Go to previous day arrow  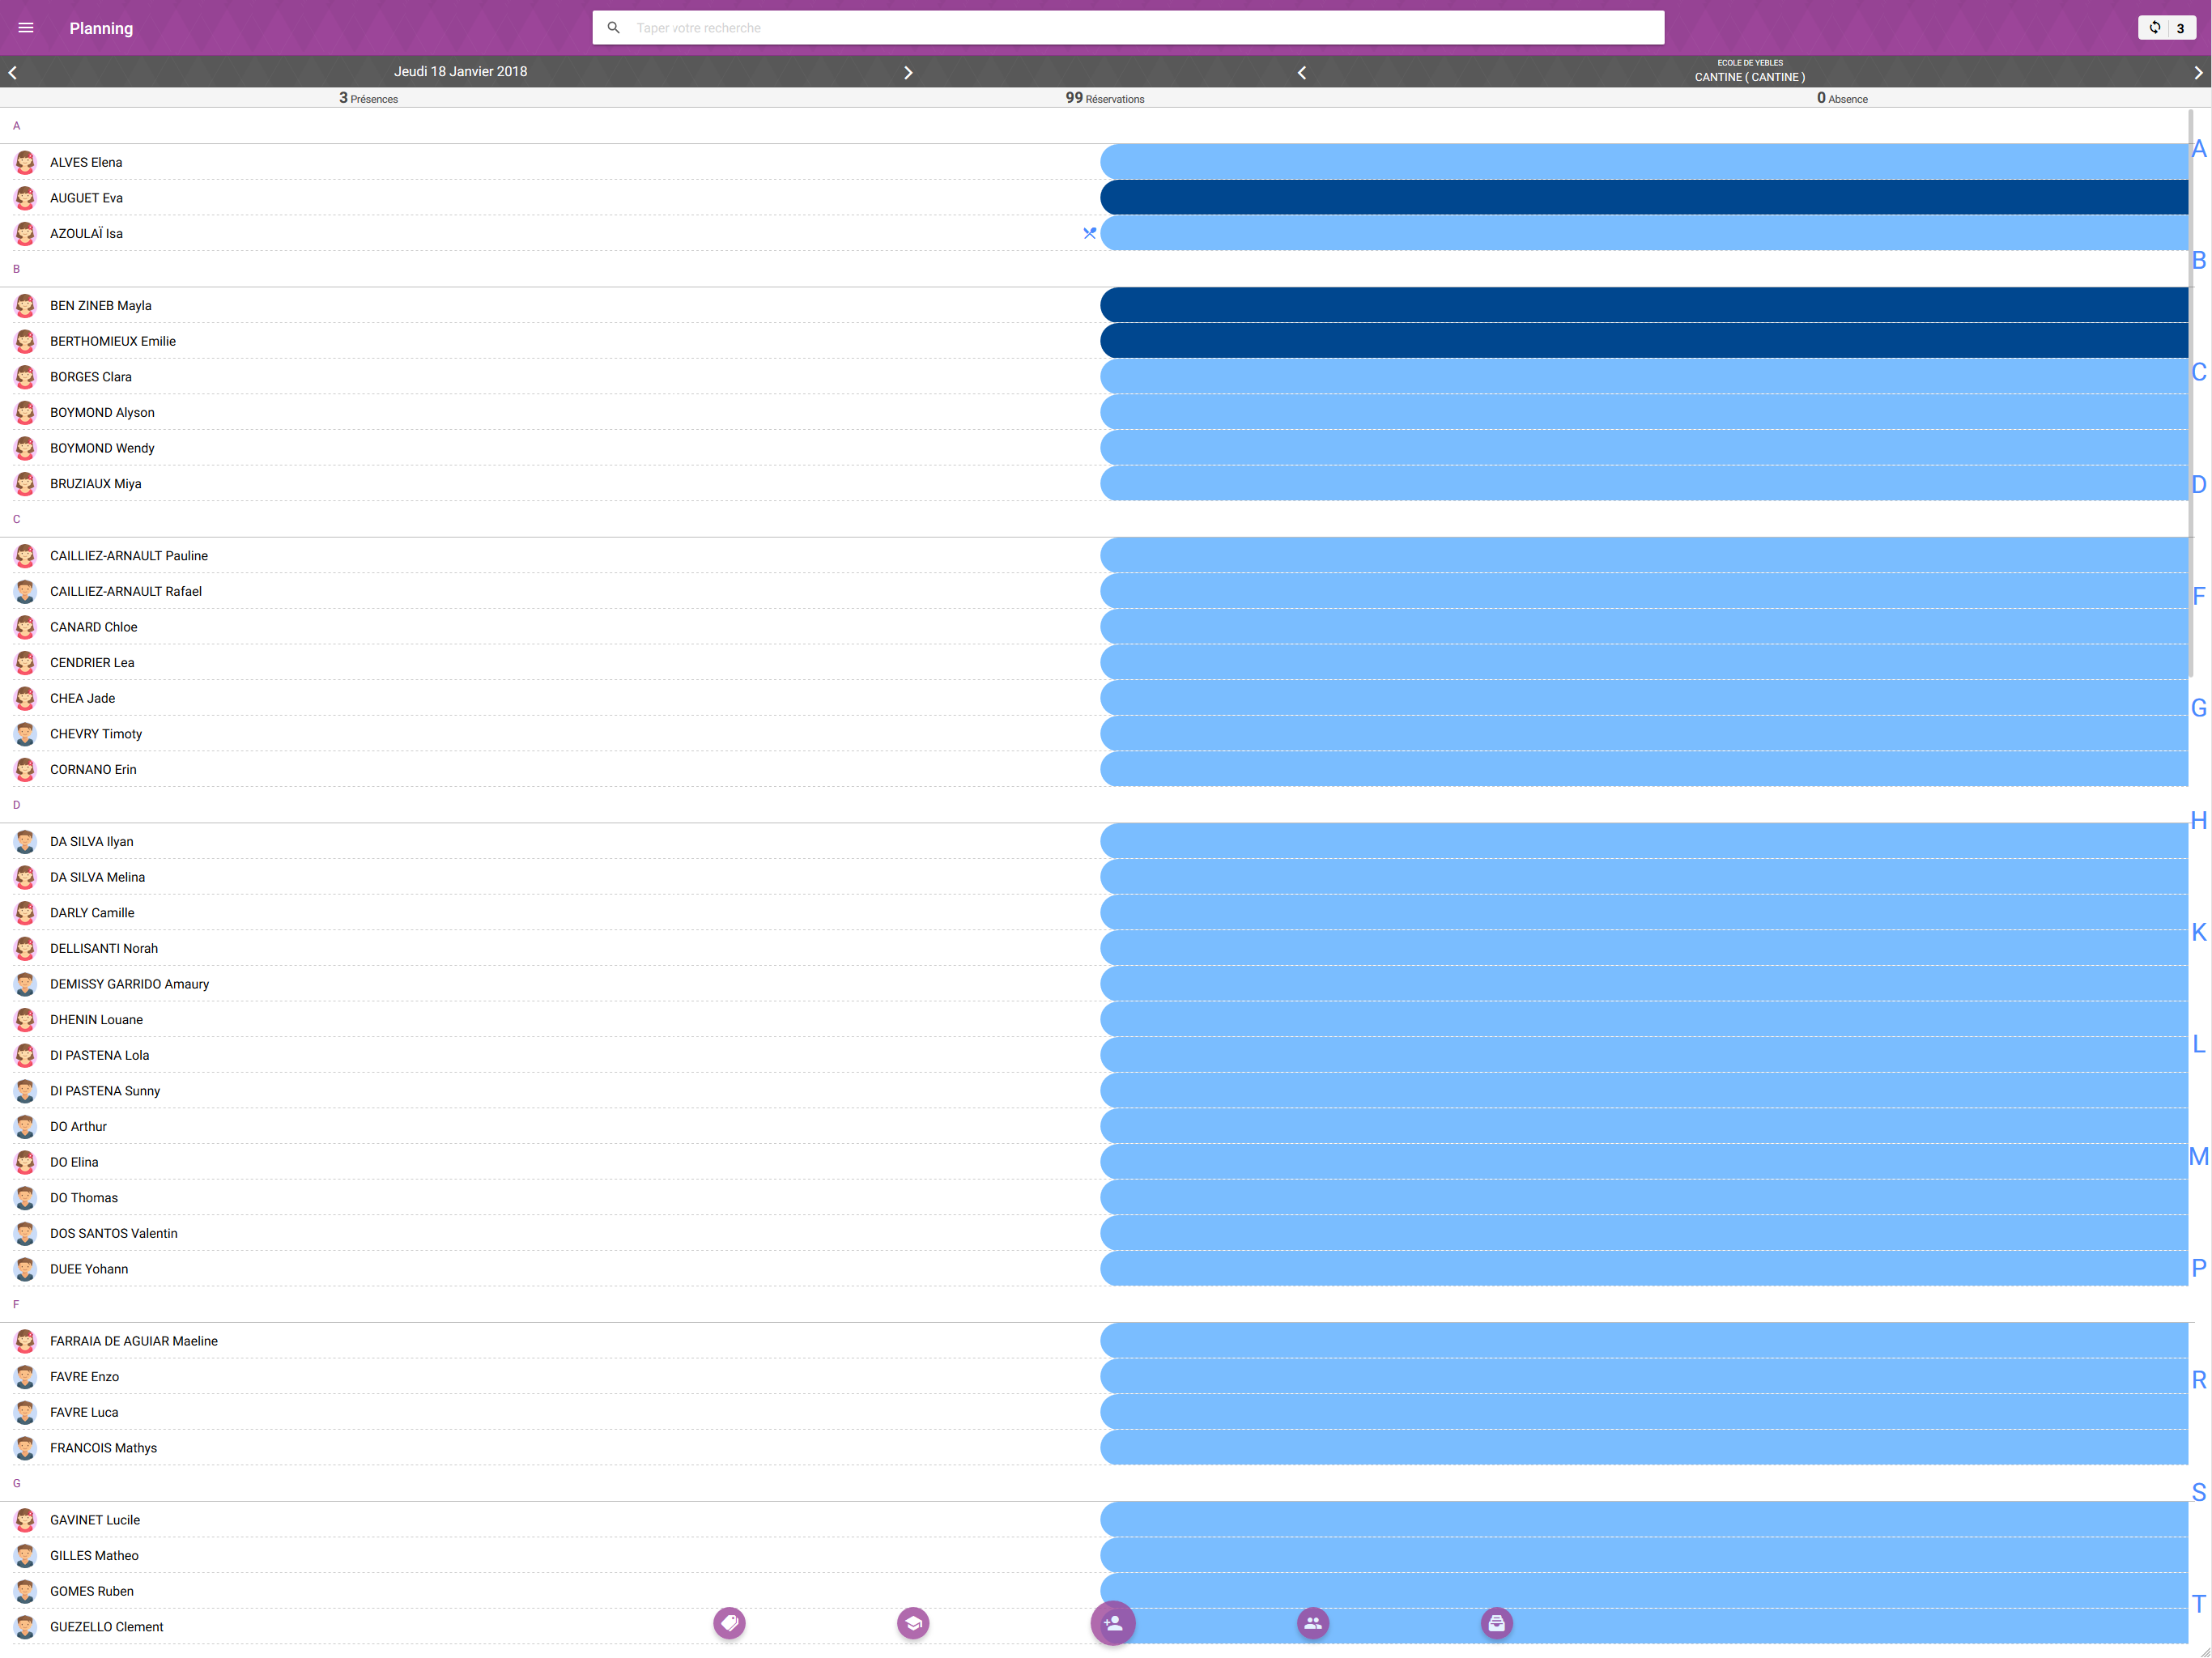point(13,72)
